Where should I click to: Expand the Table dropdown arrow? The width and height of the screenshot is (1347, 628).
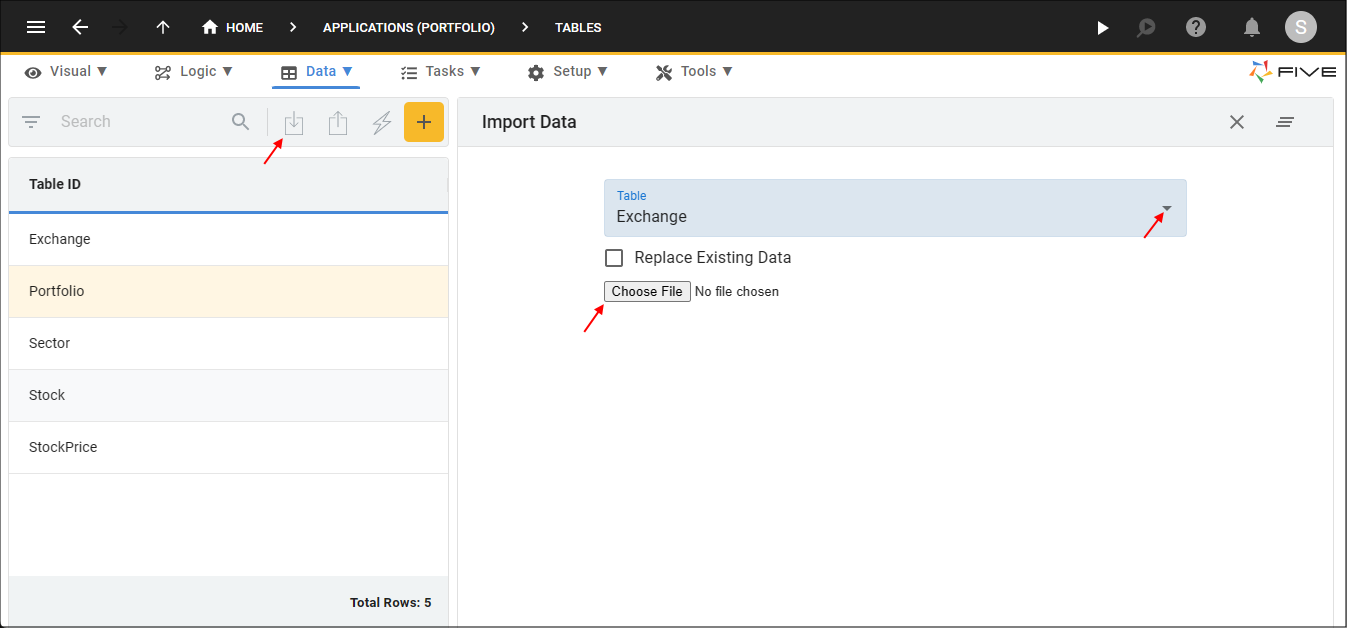[1166, 209]
